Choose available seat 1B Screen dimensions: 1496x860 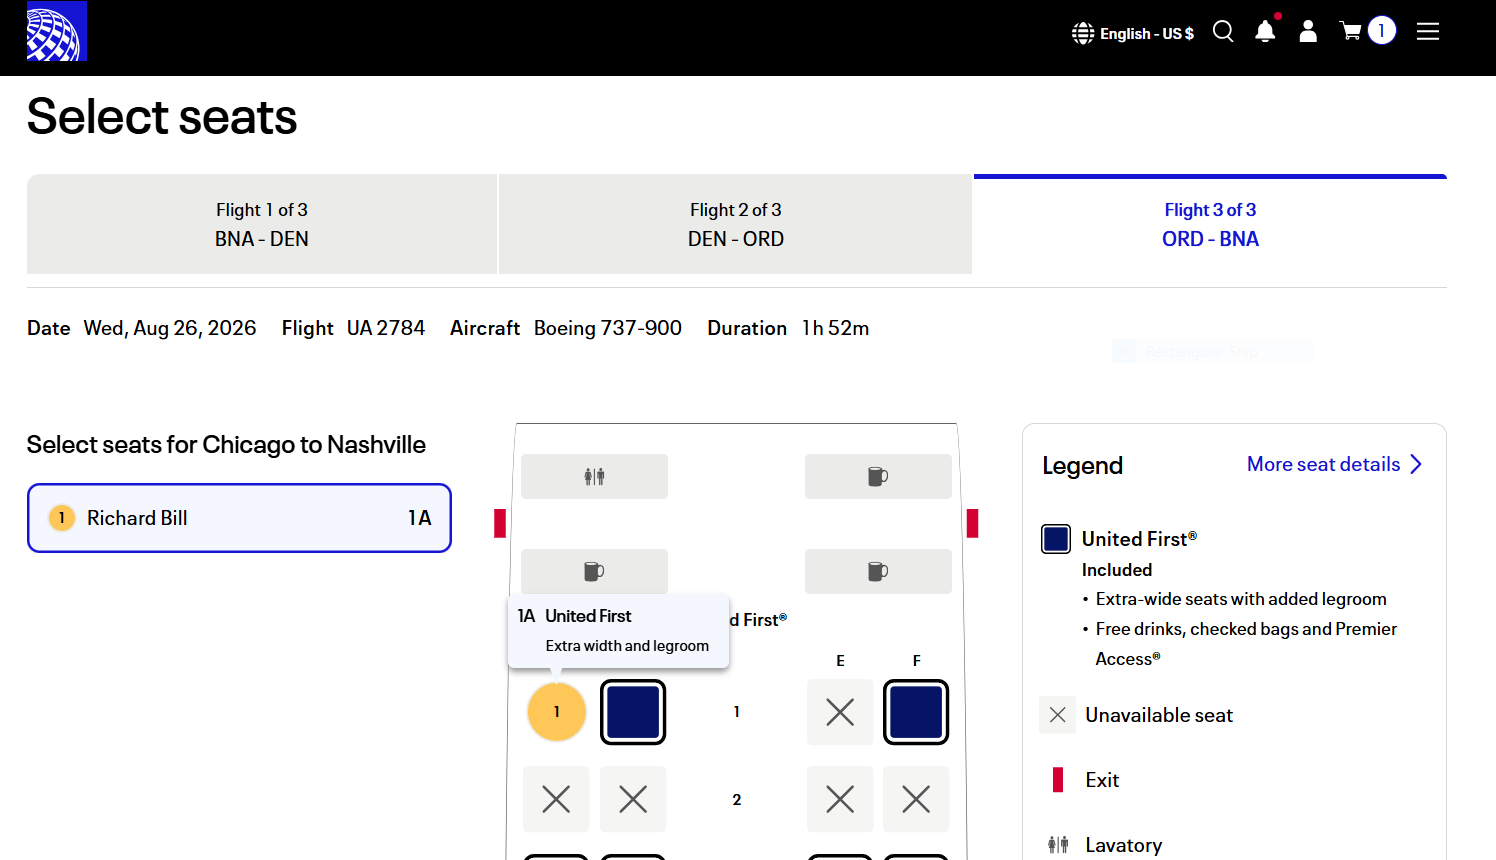pyautogui.click(x=633, y=712)
